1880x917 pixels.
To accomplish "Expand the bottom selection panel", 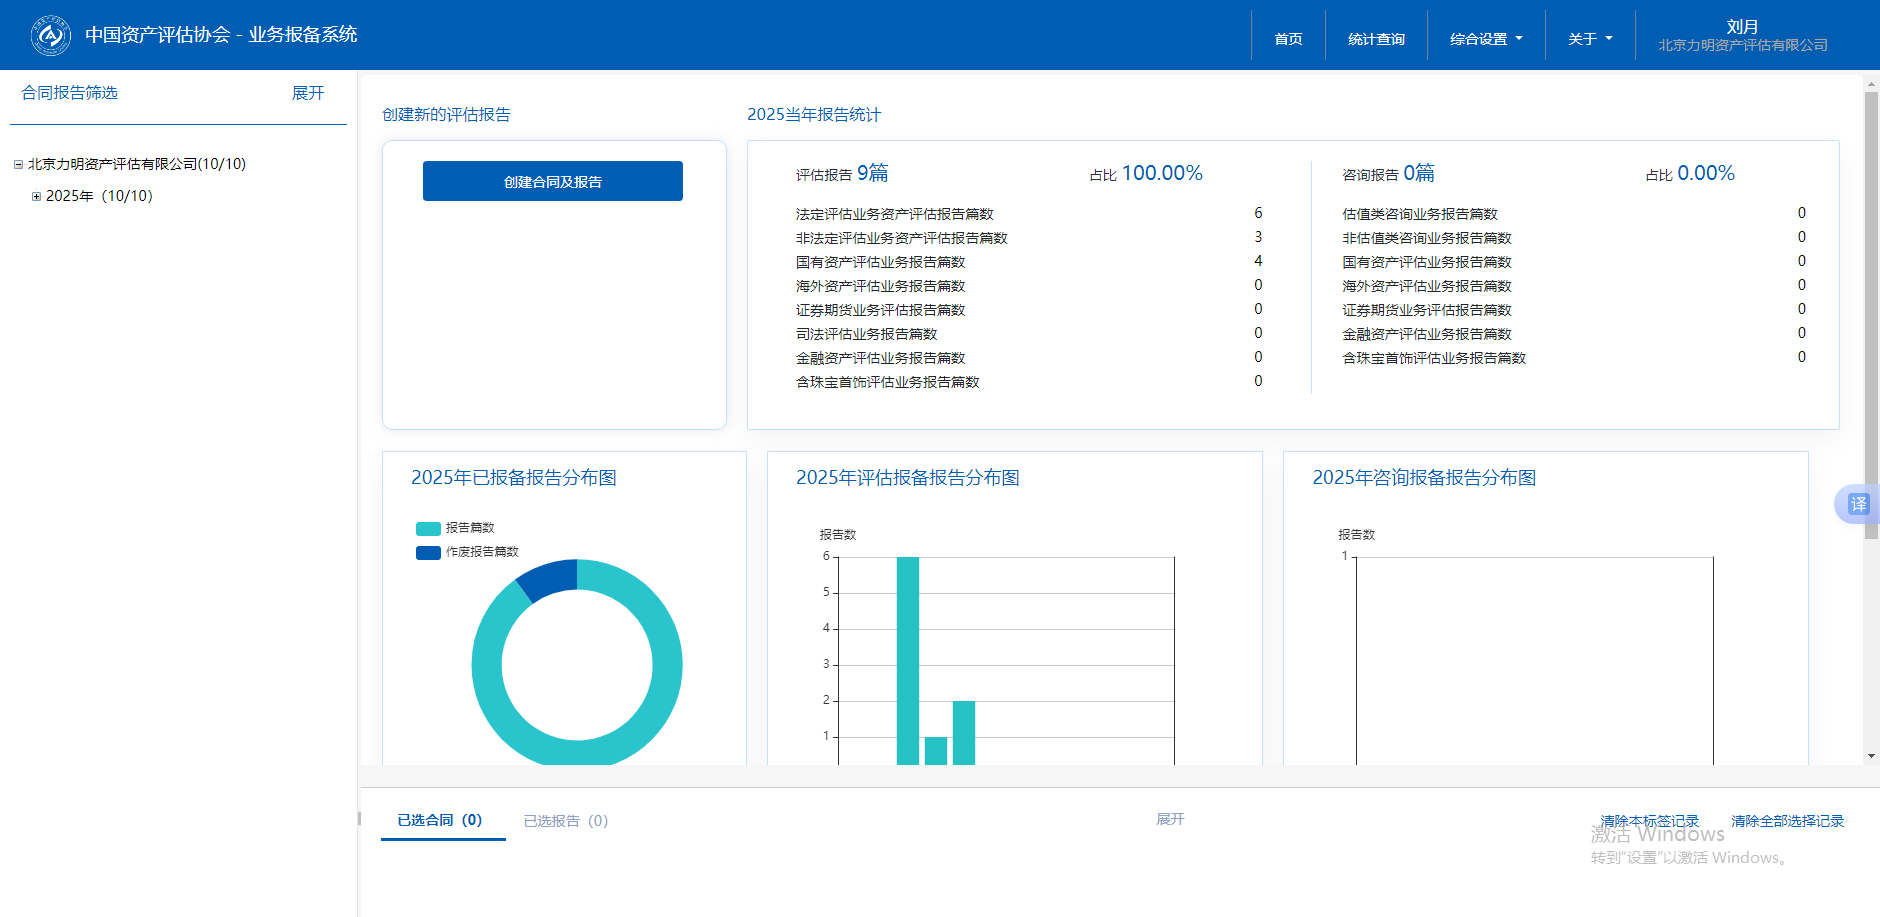I will 1170,819.
